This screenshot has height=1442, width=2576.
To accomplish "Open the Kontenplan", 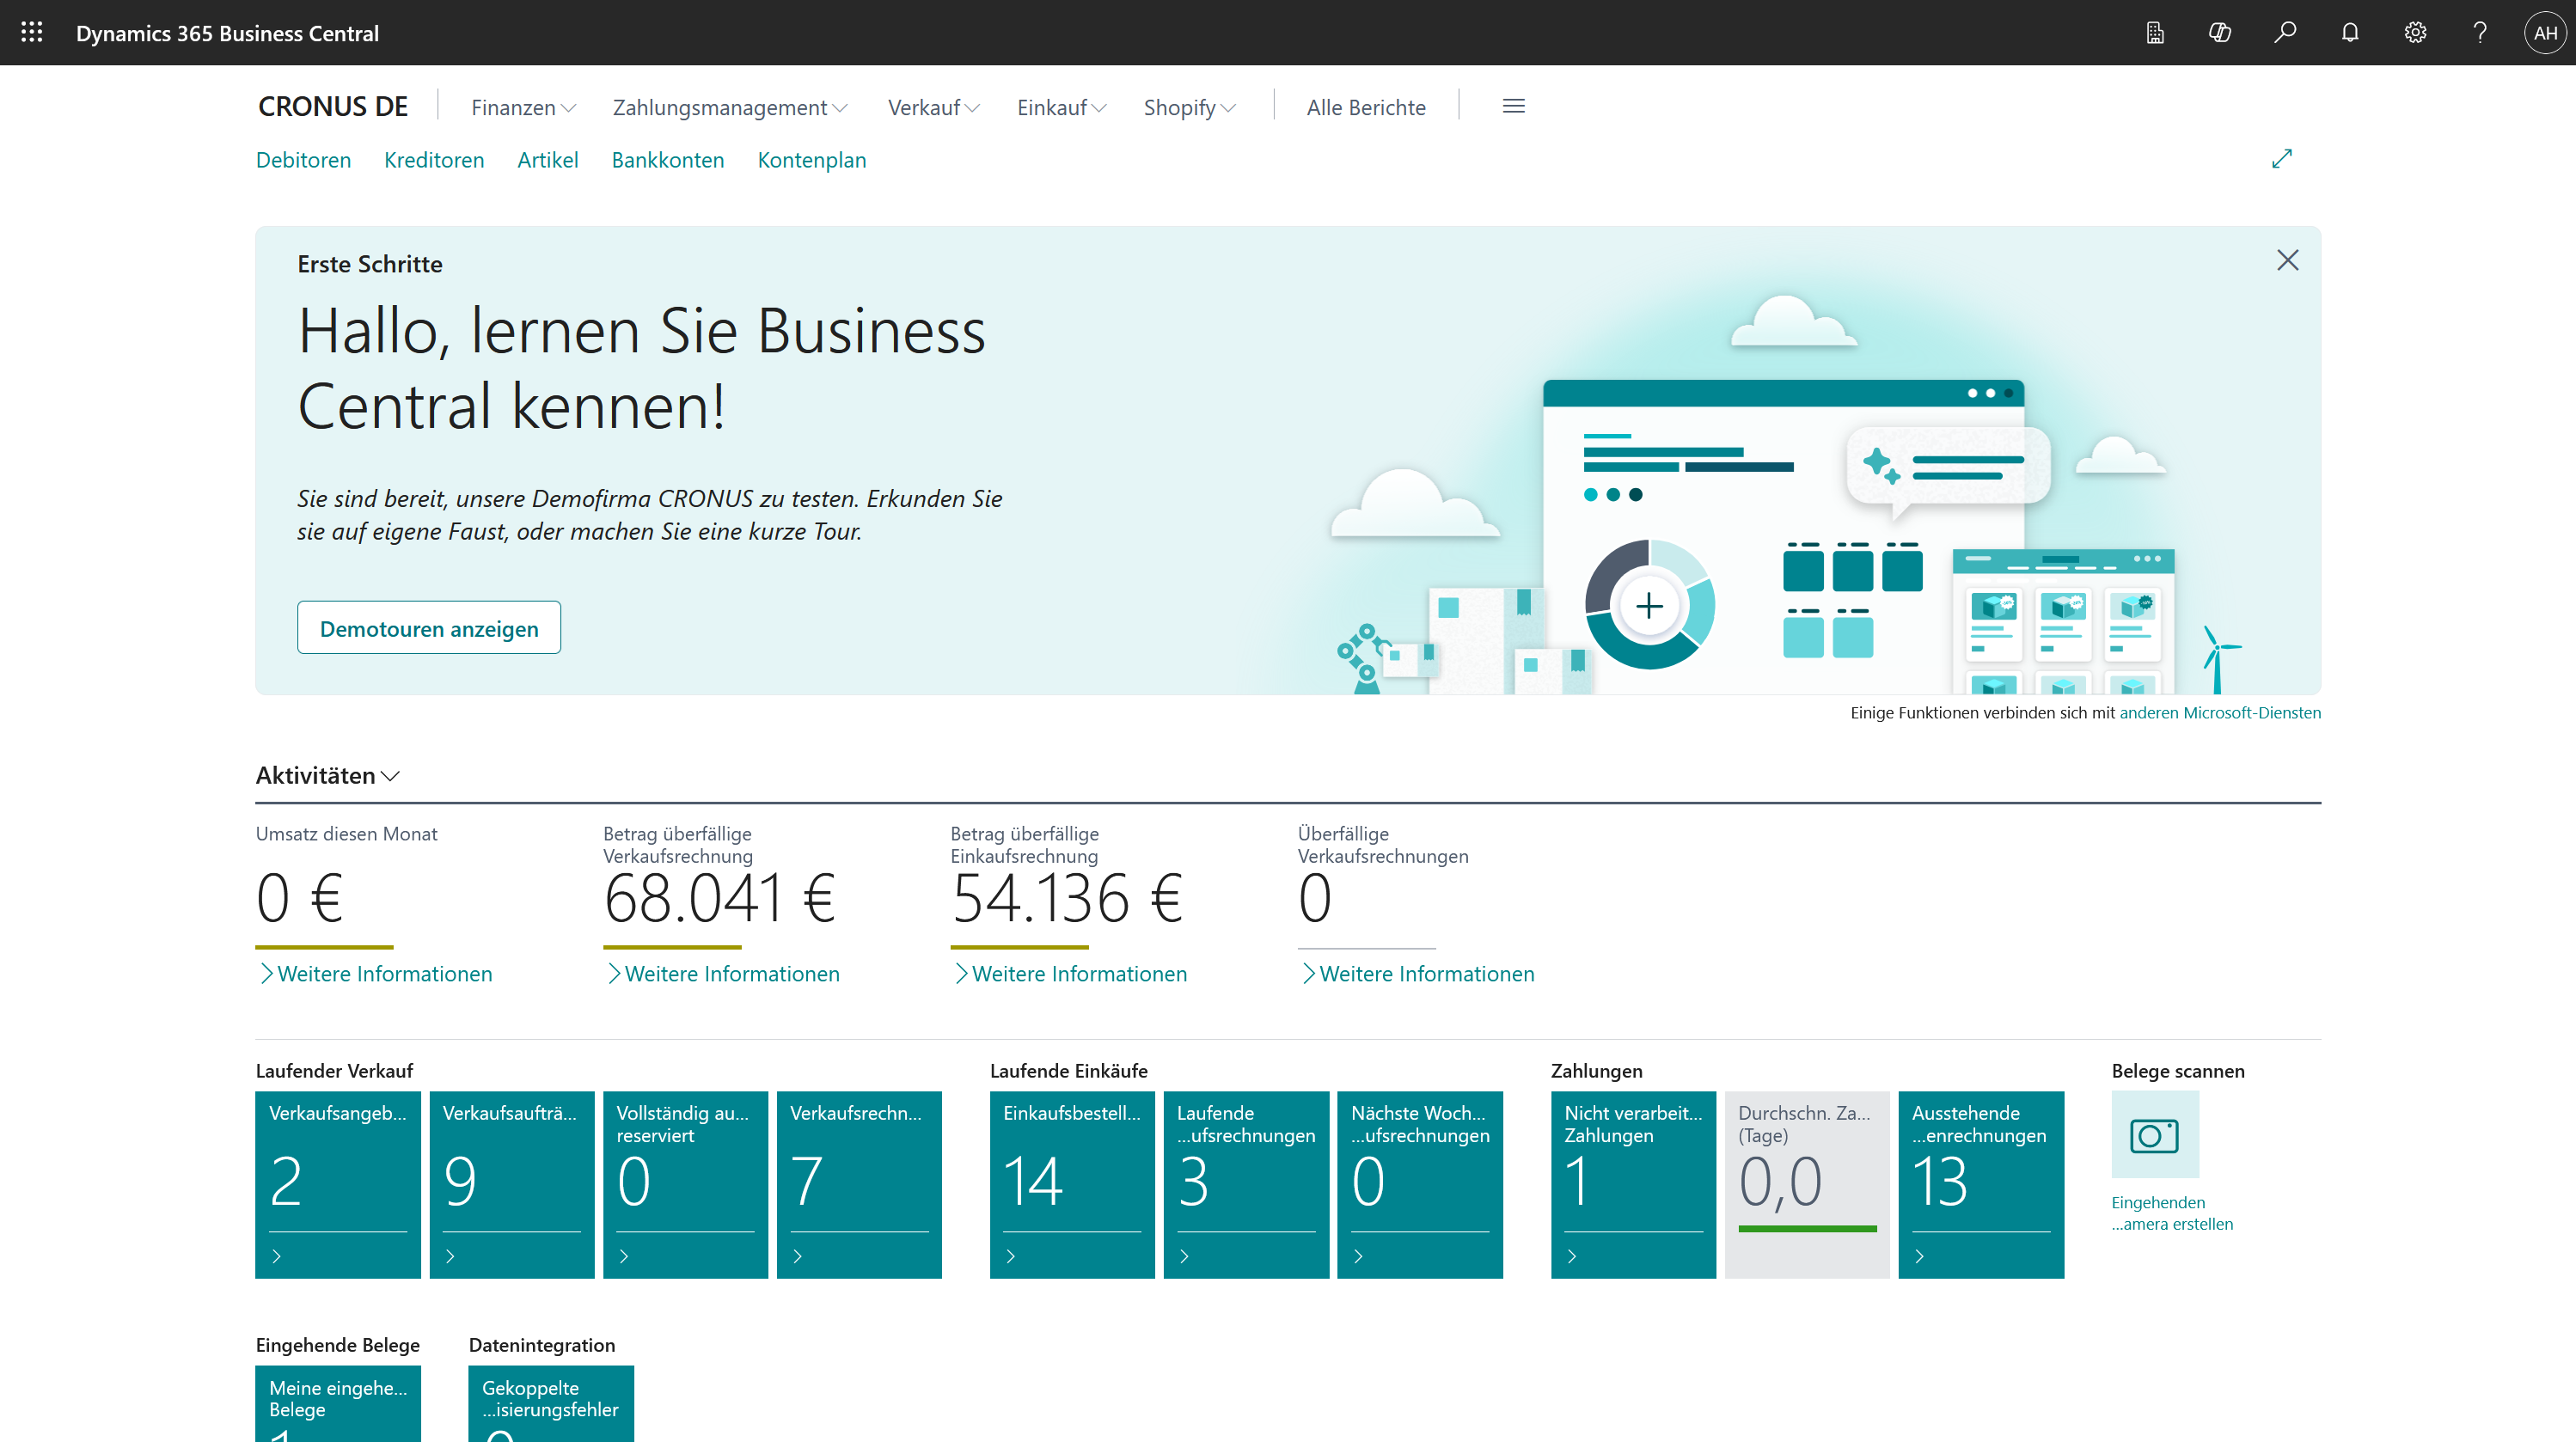I will pos(812,160).
